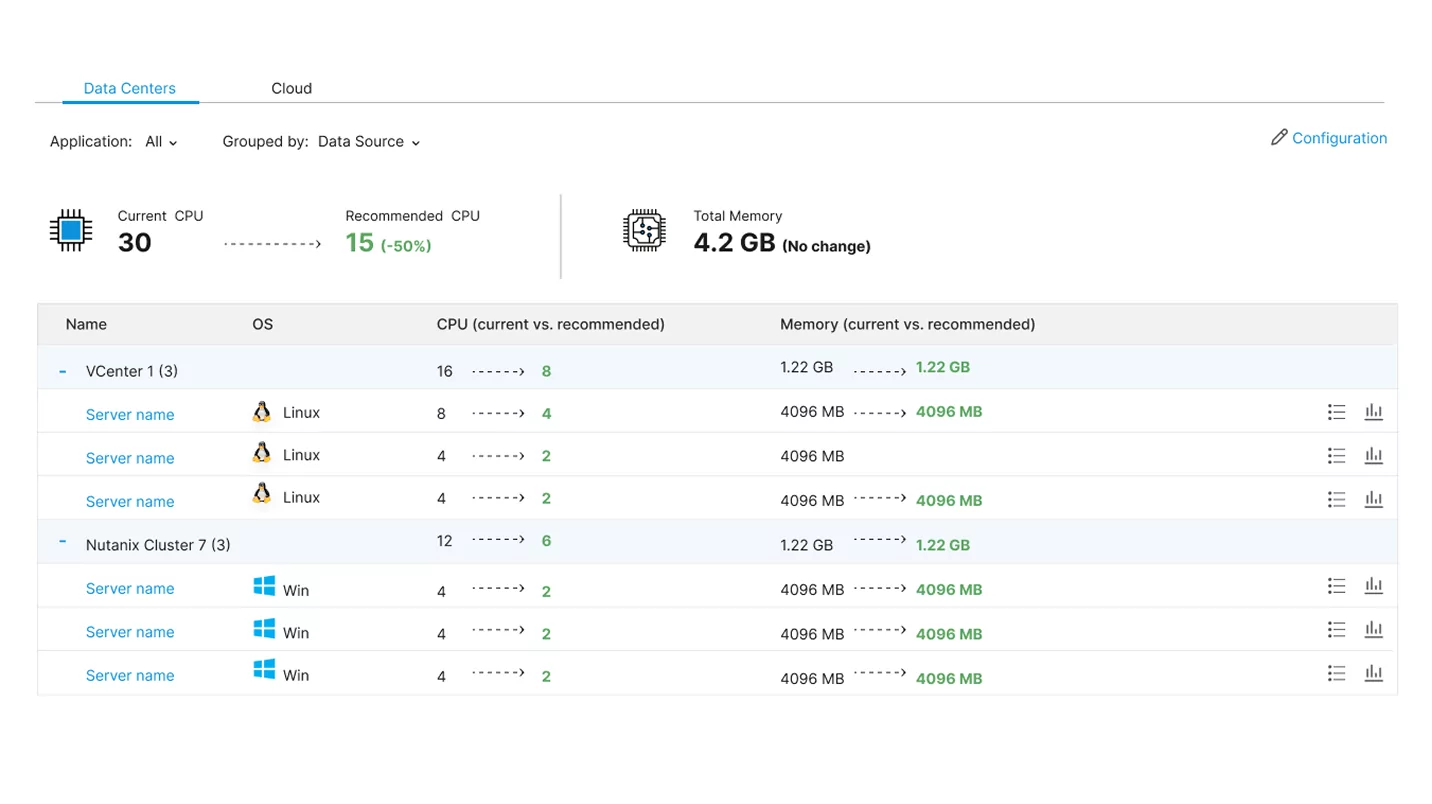The height and width of the screenshot is (804, 1432).
Task: Click the VCenter 1 (3) group name
Action: tap(132, 371)
